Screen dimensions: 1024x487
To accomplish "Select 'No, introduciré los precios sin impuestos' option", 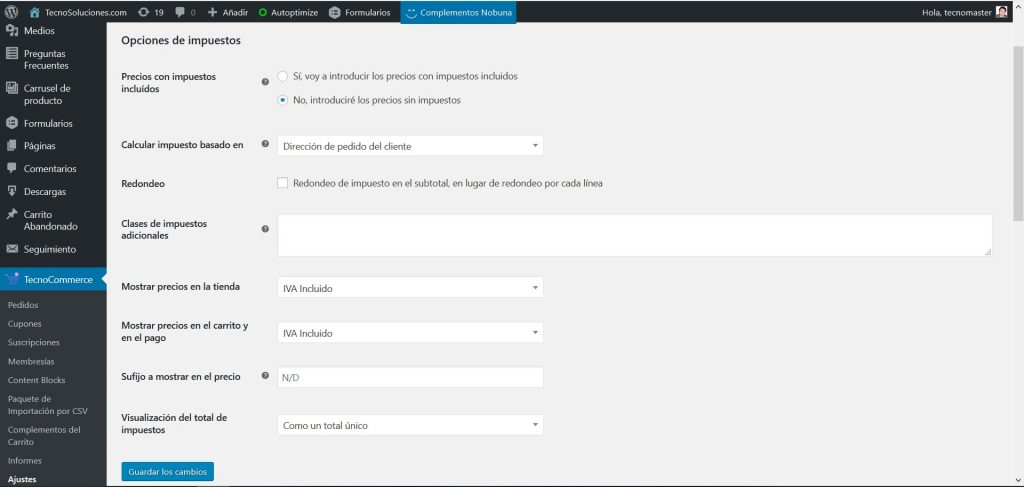I will pyautogui.click(x=284, y=100).
